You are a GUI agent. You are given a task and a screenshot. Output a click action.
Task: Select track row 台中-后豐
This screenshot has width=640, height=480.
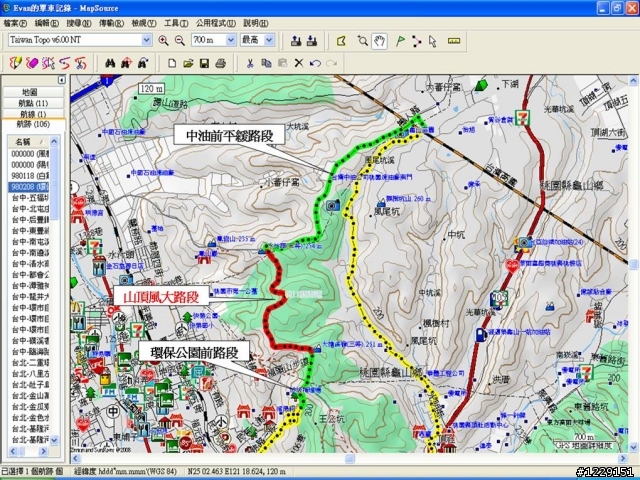30,220
